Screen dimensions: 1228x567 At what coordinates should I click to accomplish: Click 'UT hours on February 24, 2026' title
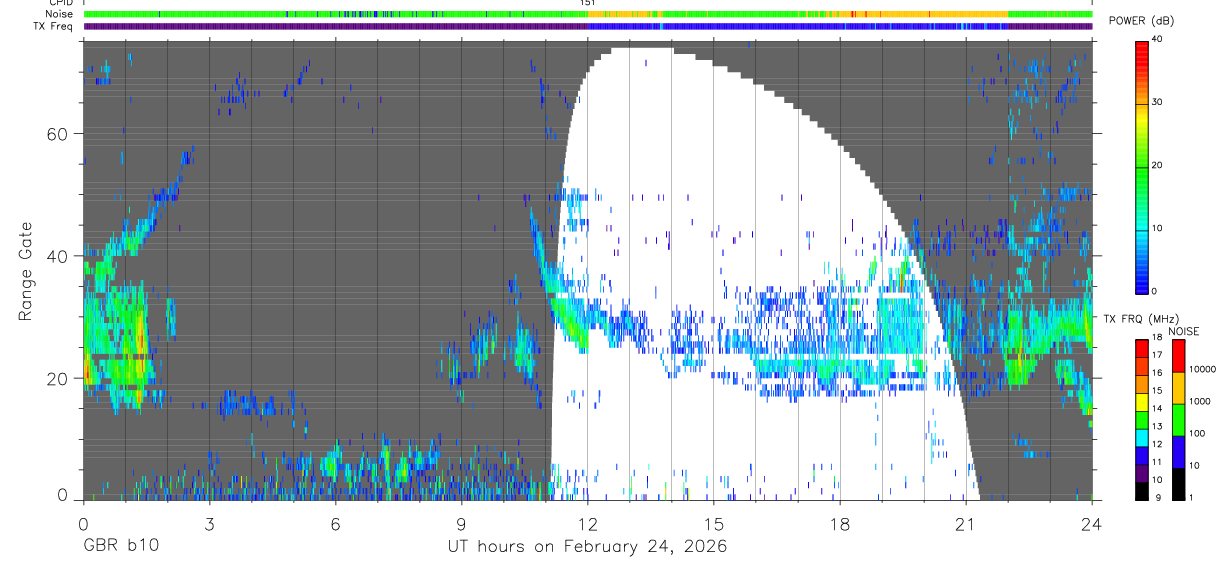pyautogui.click(x=587, y=547)
